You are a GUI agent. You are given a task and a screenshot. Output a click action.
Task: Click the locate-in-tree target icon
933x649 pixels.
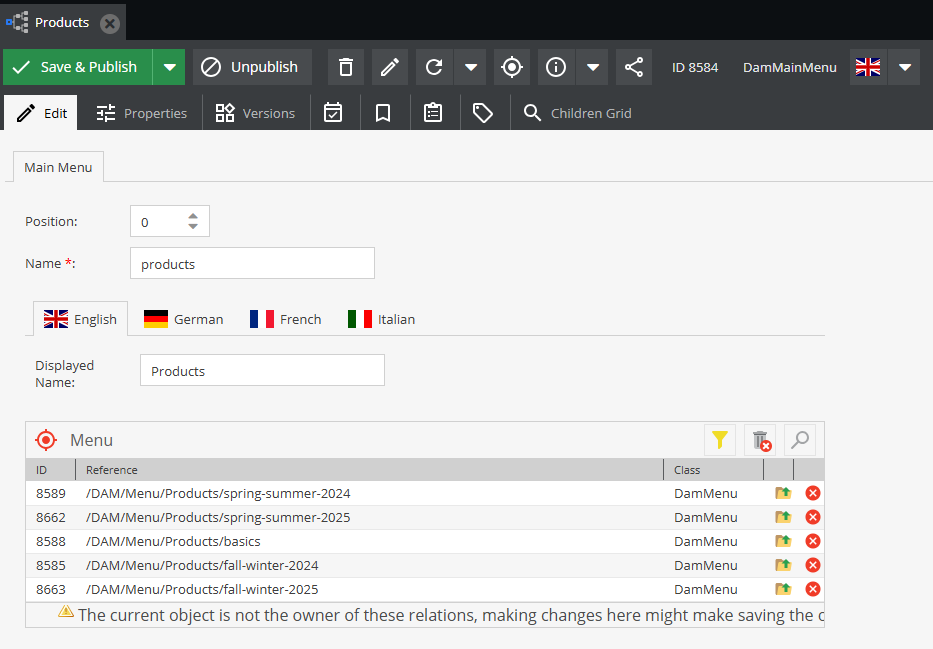[512, 67]
